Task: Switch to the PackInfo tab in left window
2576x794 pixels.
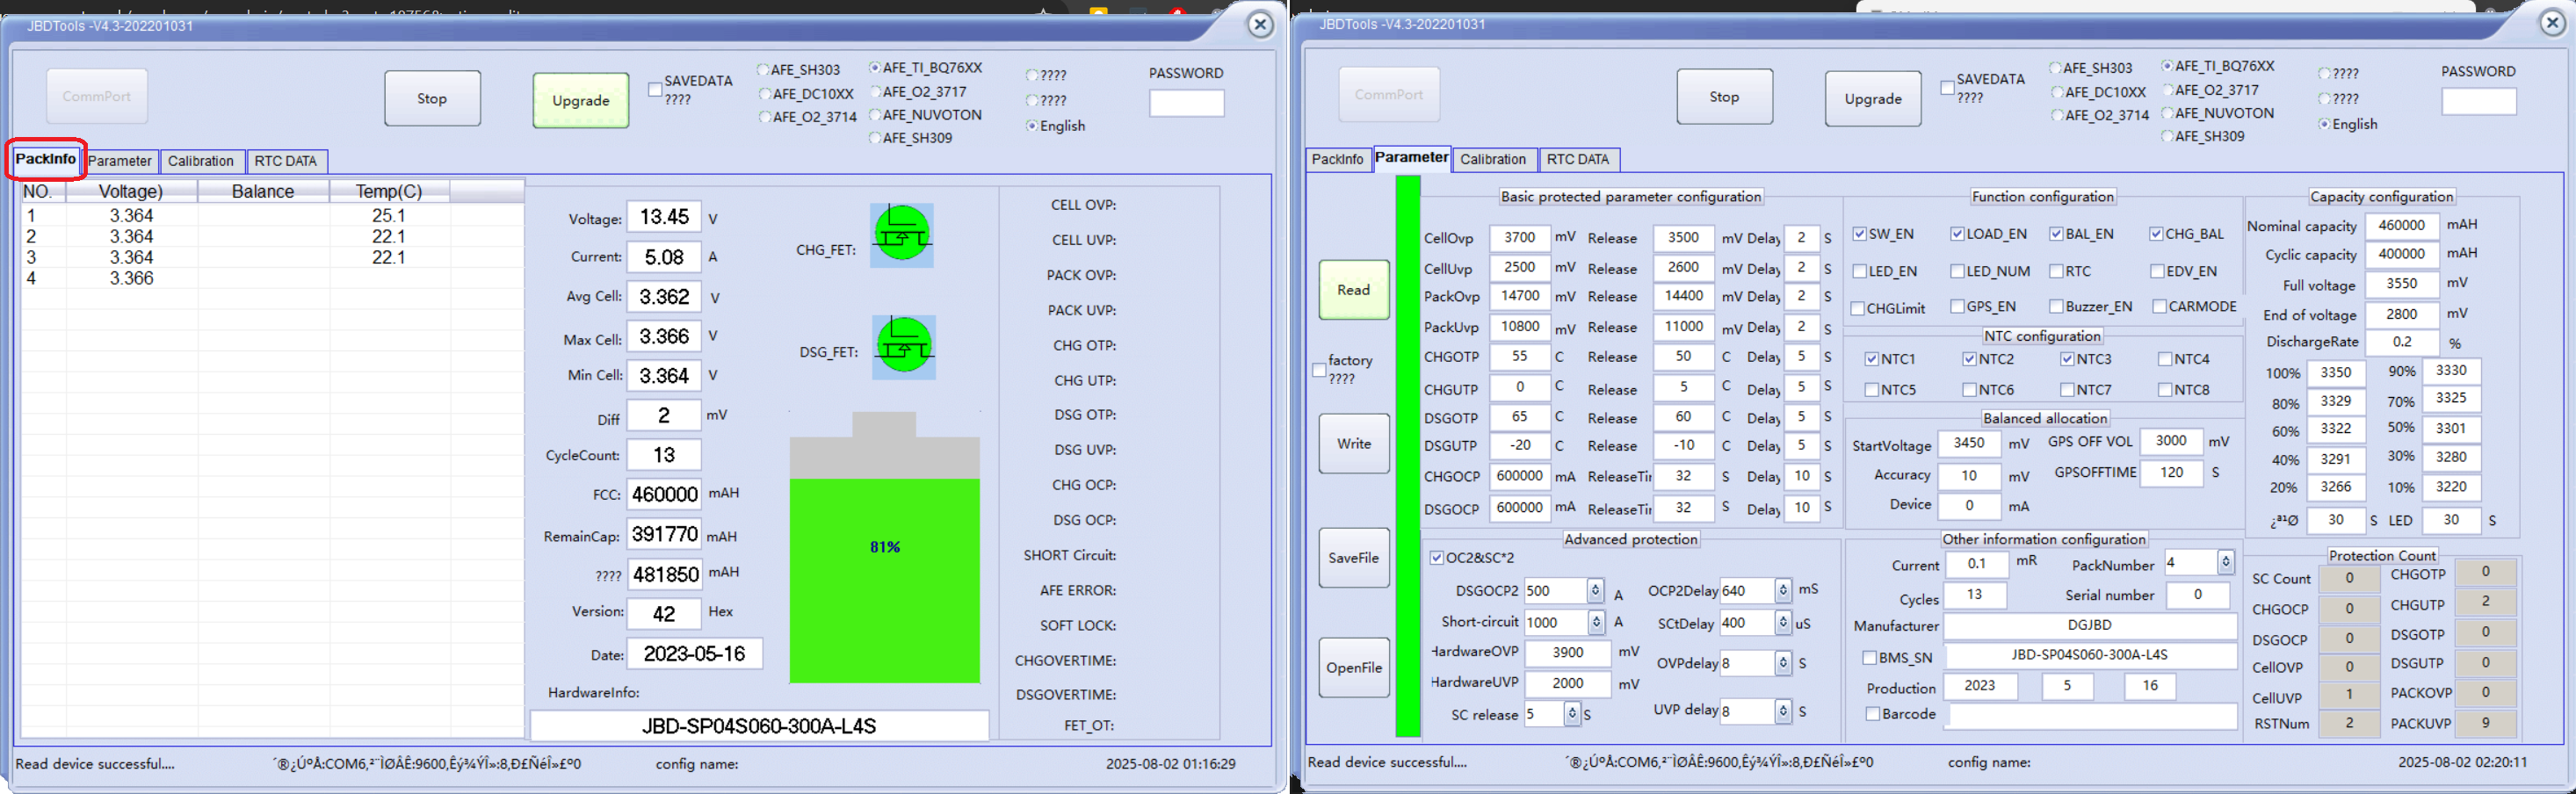Action: click(x=45, y=159)
